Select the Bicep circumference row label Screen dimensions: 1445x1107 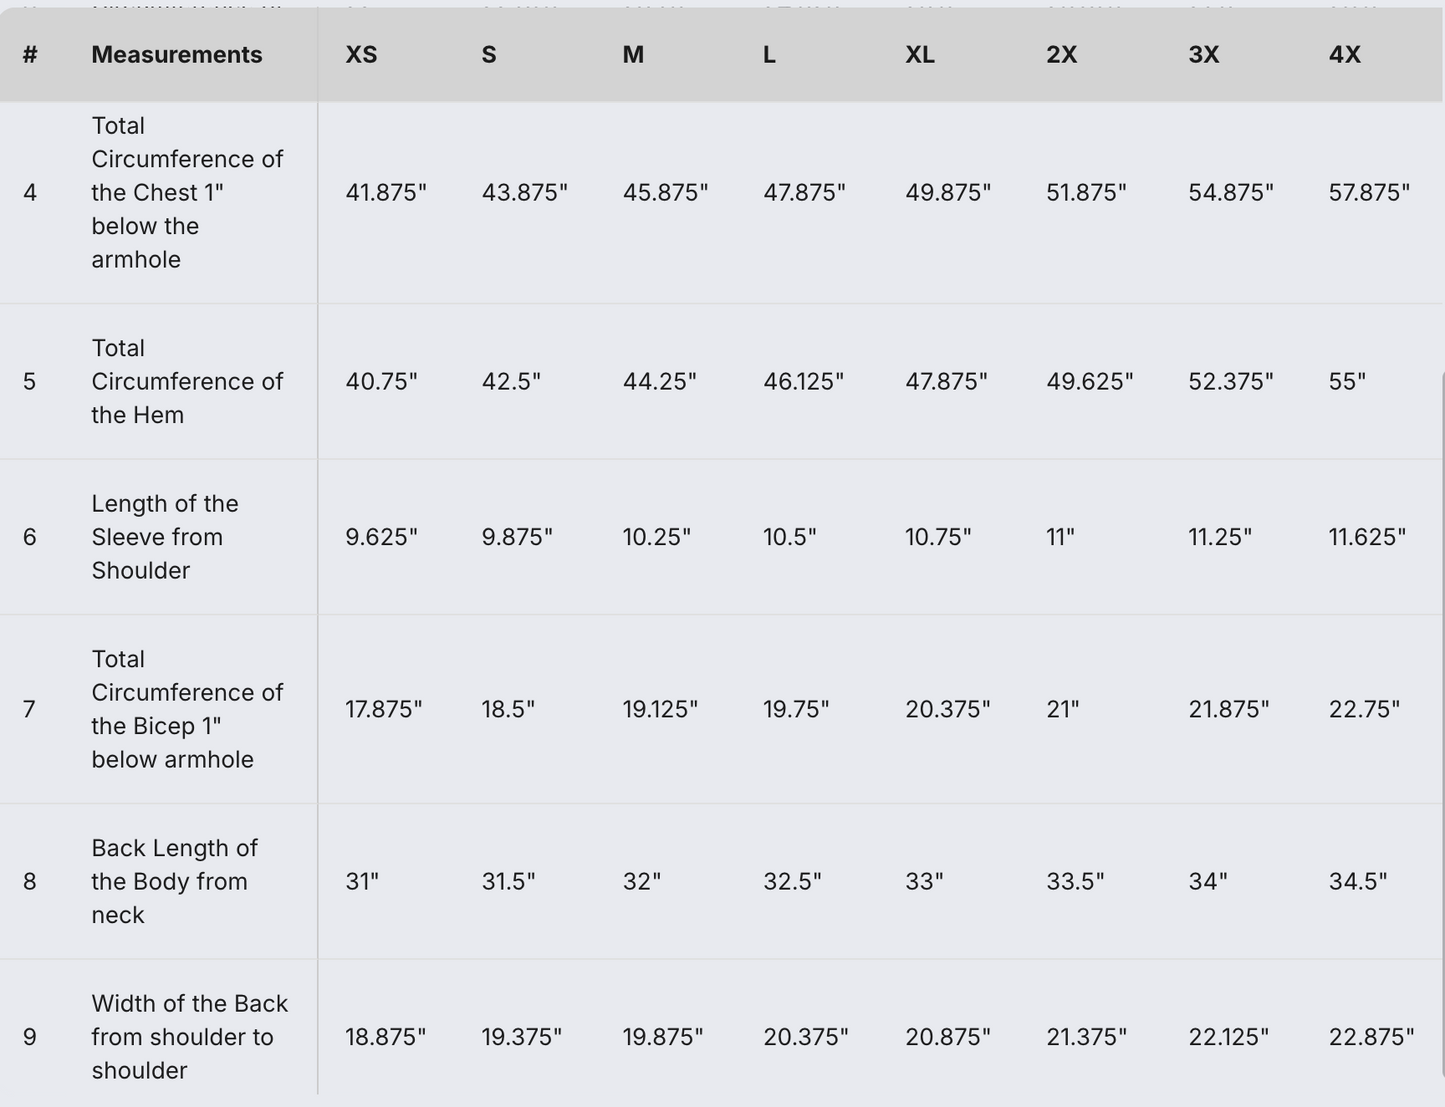pyautogui.click(x=187, y=709)
